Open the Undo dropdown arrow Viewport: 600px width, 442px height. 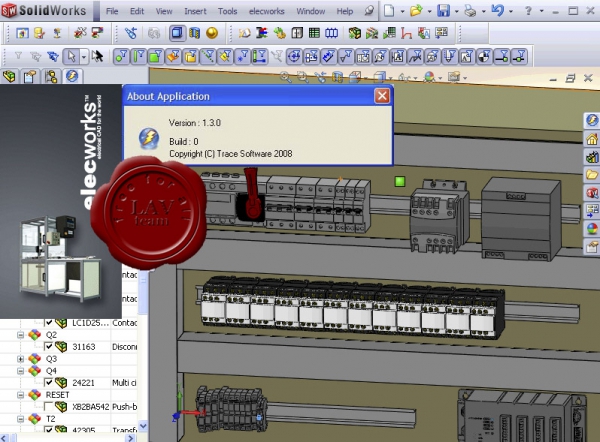(510, 11)
